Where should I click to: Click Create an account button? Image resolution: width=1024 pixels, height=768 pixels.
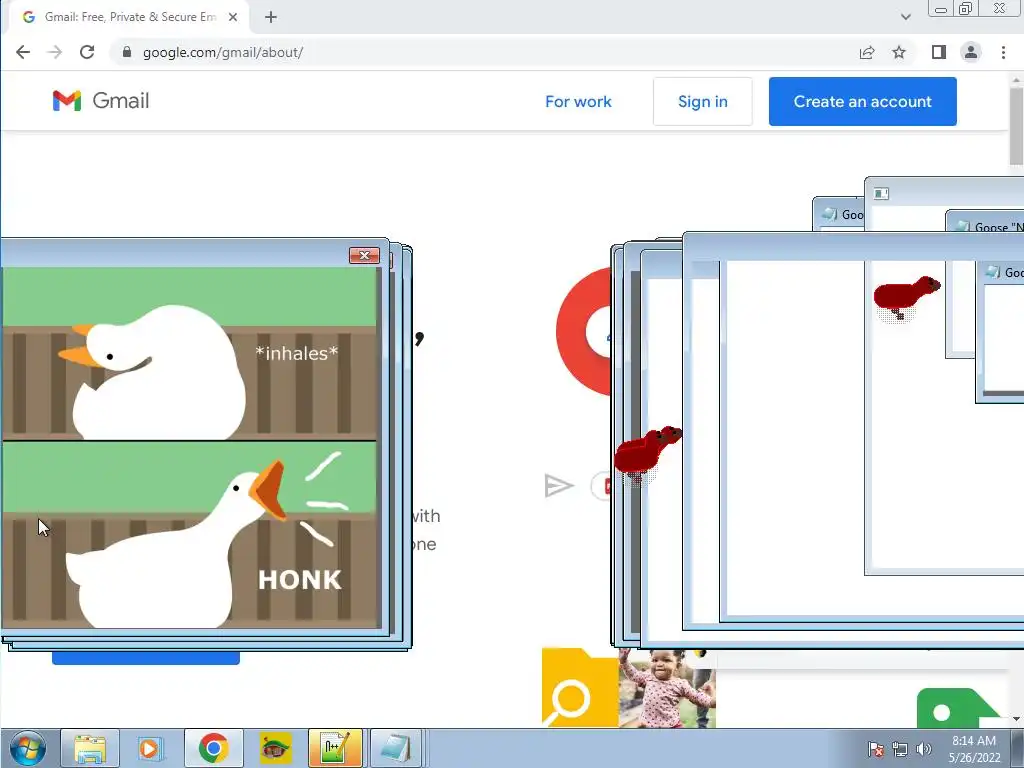pyautogui.click(x=863, y=102)
